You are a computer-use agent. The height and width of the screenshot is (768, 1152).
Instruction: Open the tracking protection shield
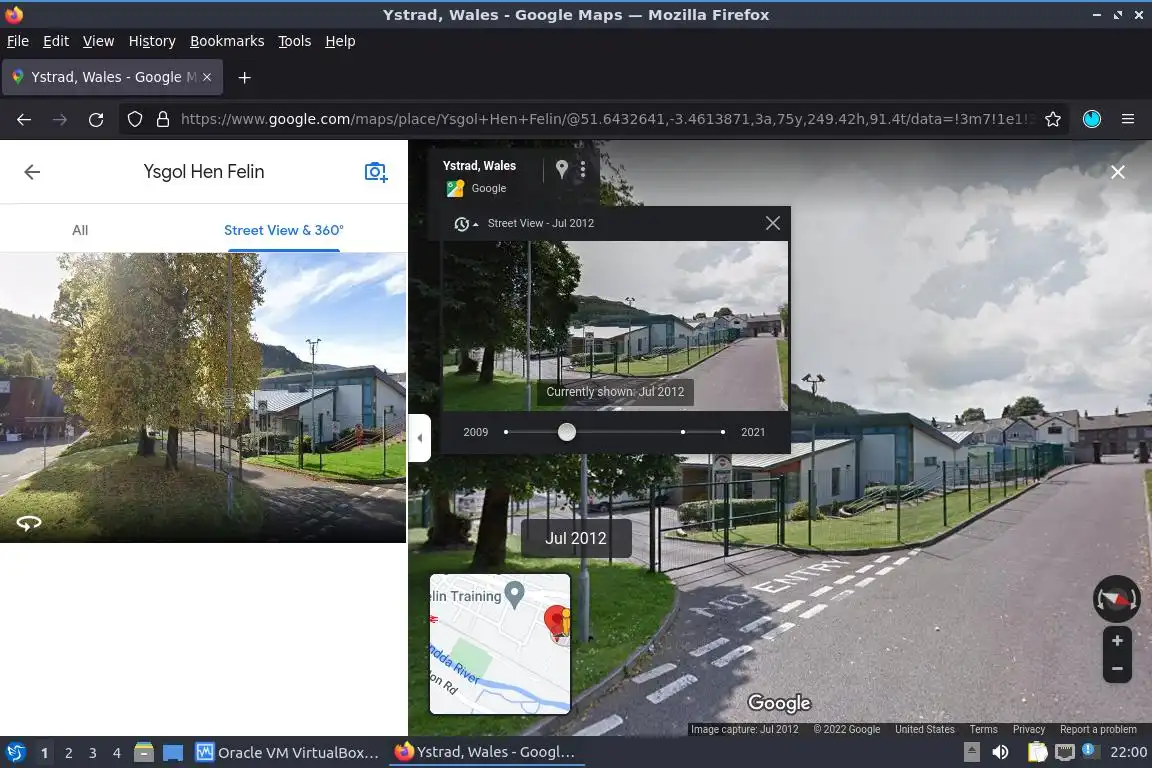(134, 119)
